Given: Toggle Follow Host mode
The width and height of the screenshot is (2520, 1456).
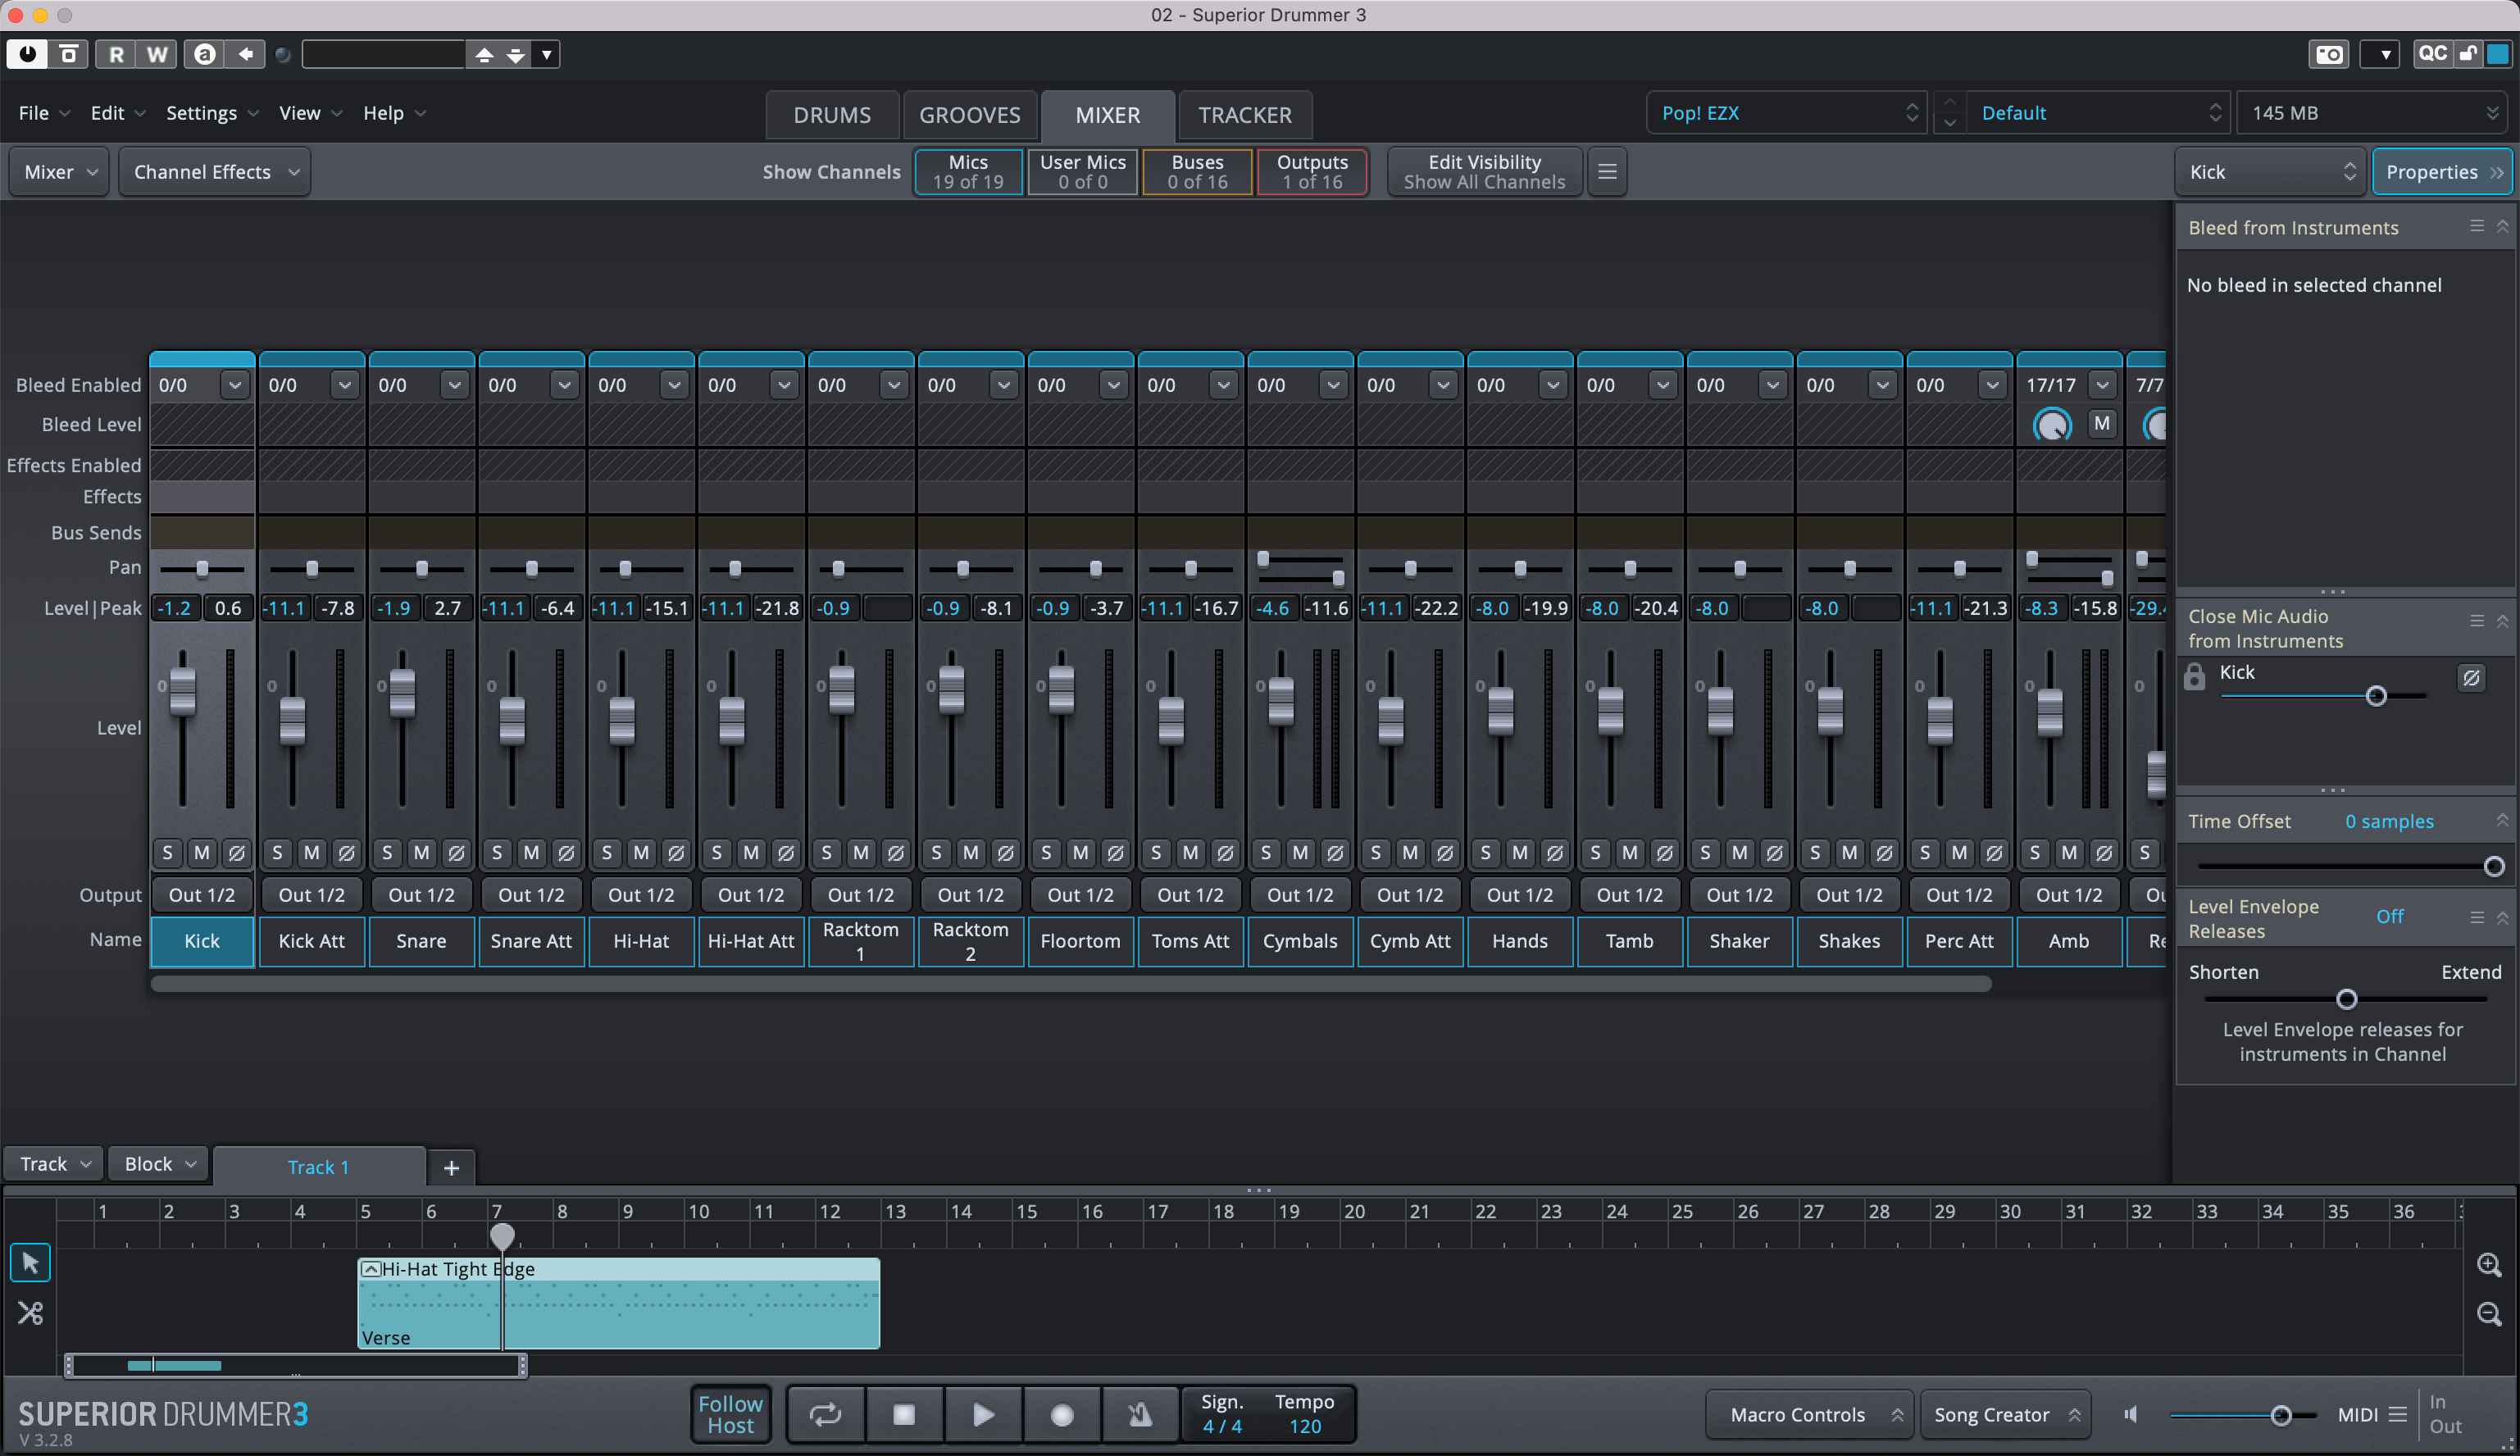Looking at the screenshot, I should pos(730,1414).
